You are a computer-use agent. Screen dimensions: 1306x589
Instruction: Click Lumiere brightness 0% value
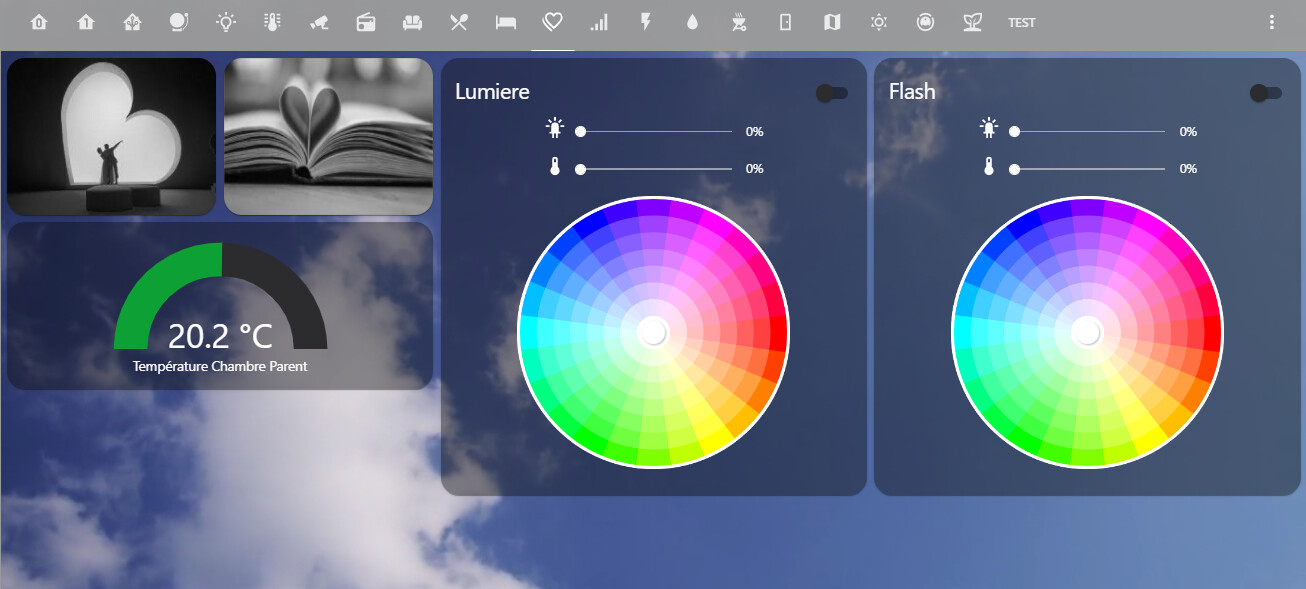(x=755, y=131)
